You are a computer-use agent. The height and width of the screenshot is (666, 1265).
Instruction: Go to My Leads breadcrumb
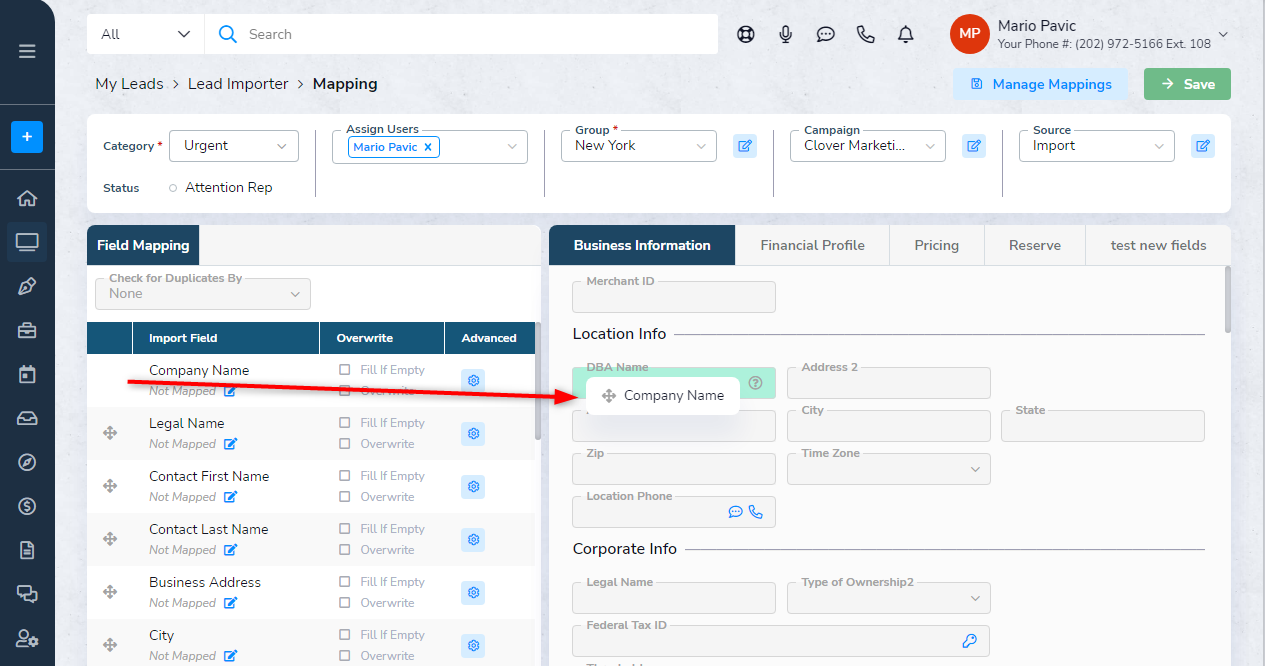click(129, 84)
